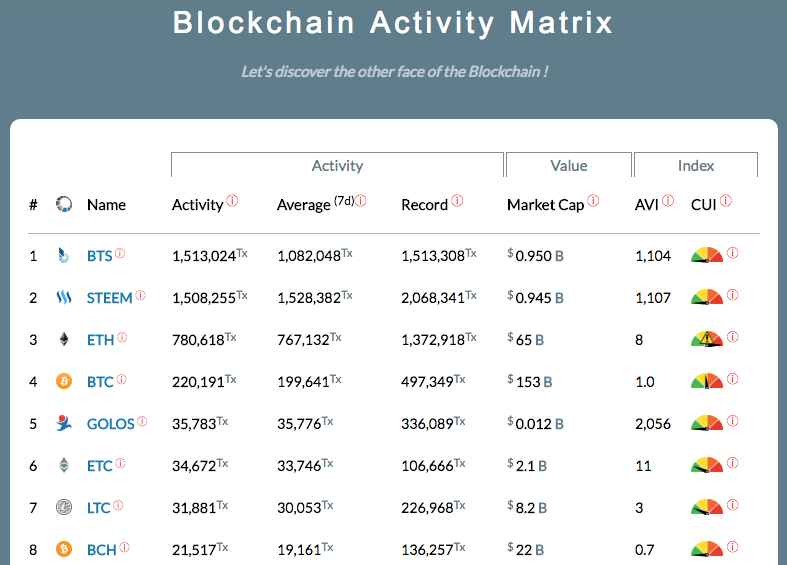This screenshot has height=565, width=787.
Task: Select the Value group header tab
Action: (569, 165)
